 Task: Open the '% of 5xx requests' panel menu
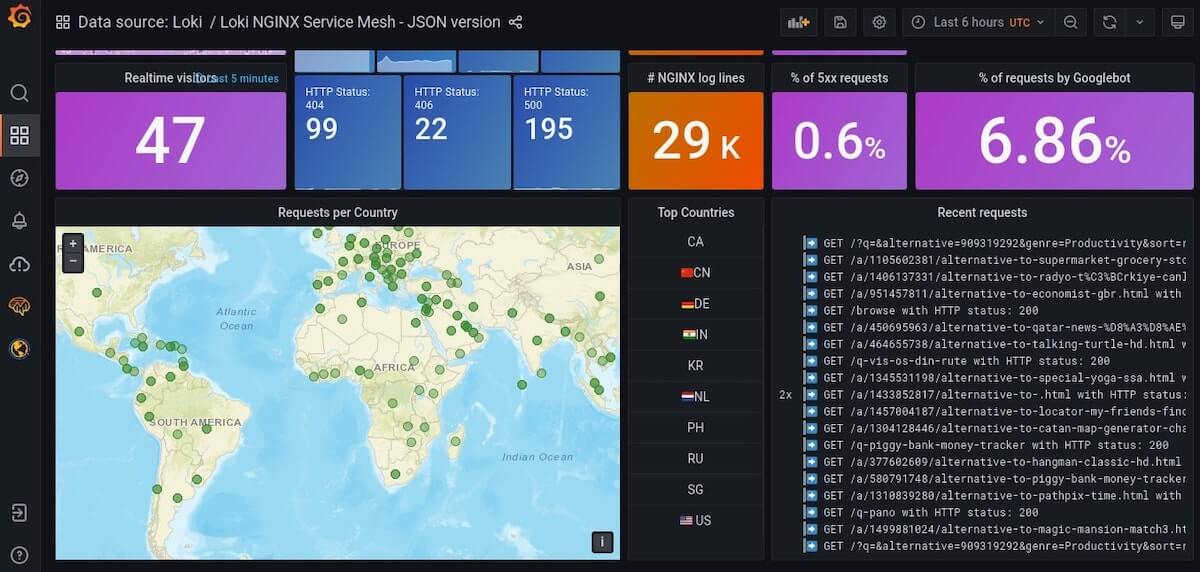tap(840, 77)
